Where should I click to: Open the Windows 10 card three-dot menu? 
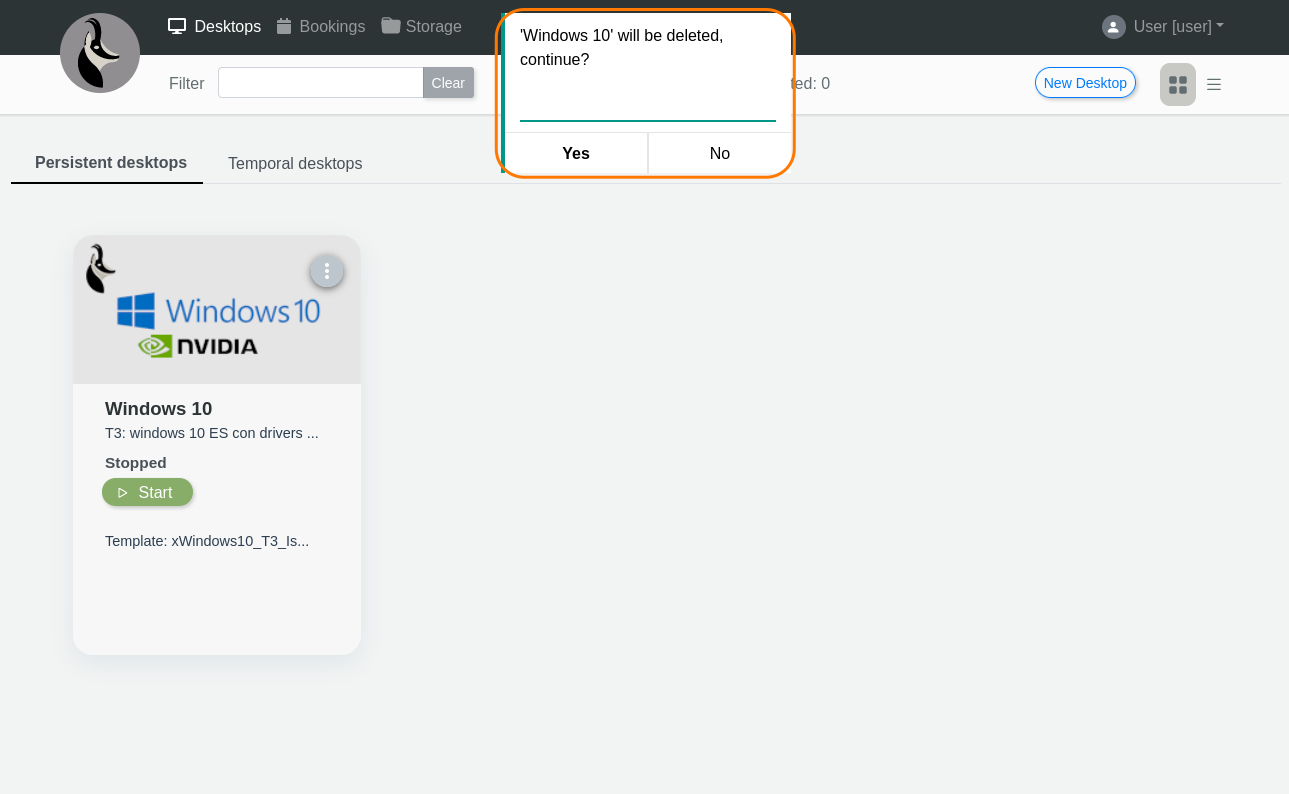coord(327,271)
